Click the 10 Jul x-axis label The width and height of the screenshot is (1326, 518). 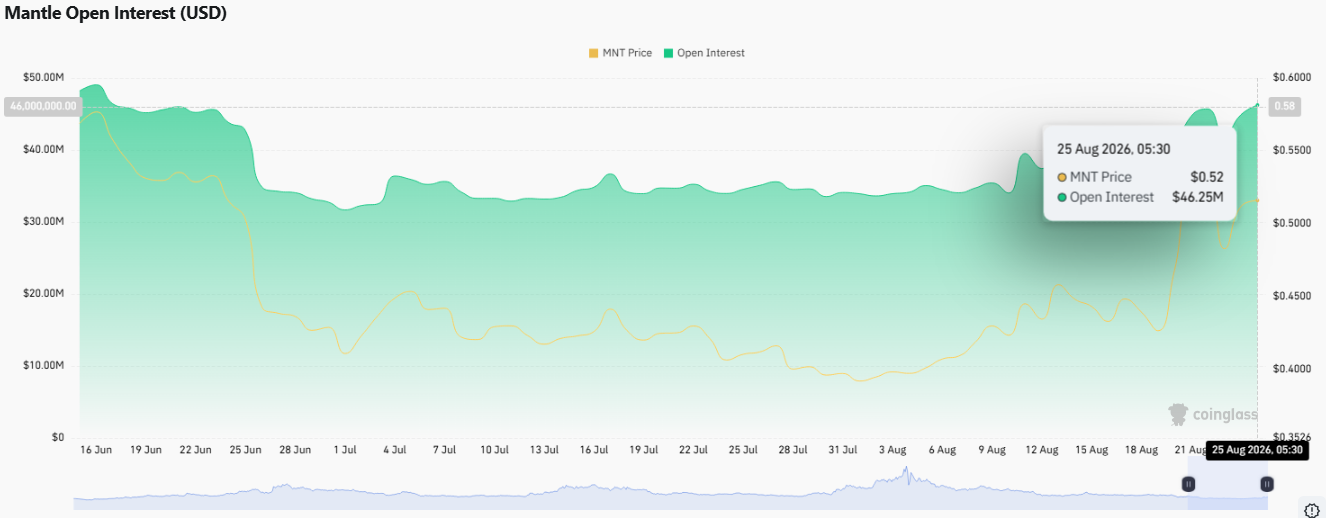tap(495, 450)
